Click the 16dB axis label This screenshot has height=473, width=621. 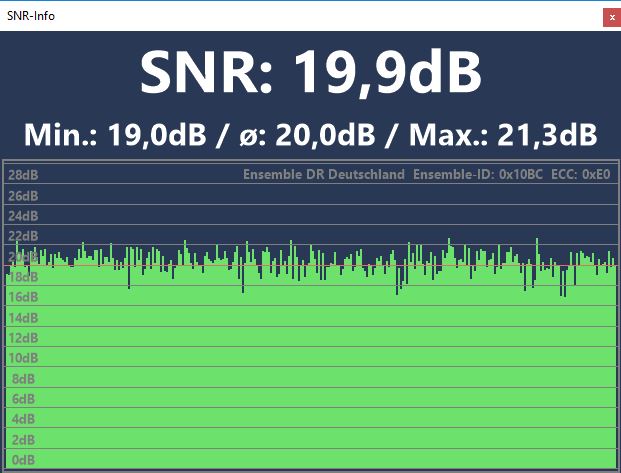[x=23, y=297]
